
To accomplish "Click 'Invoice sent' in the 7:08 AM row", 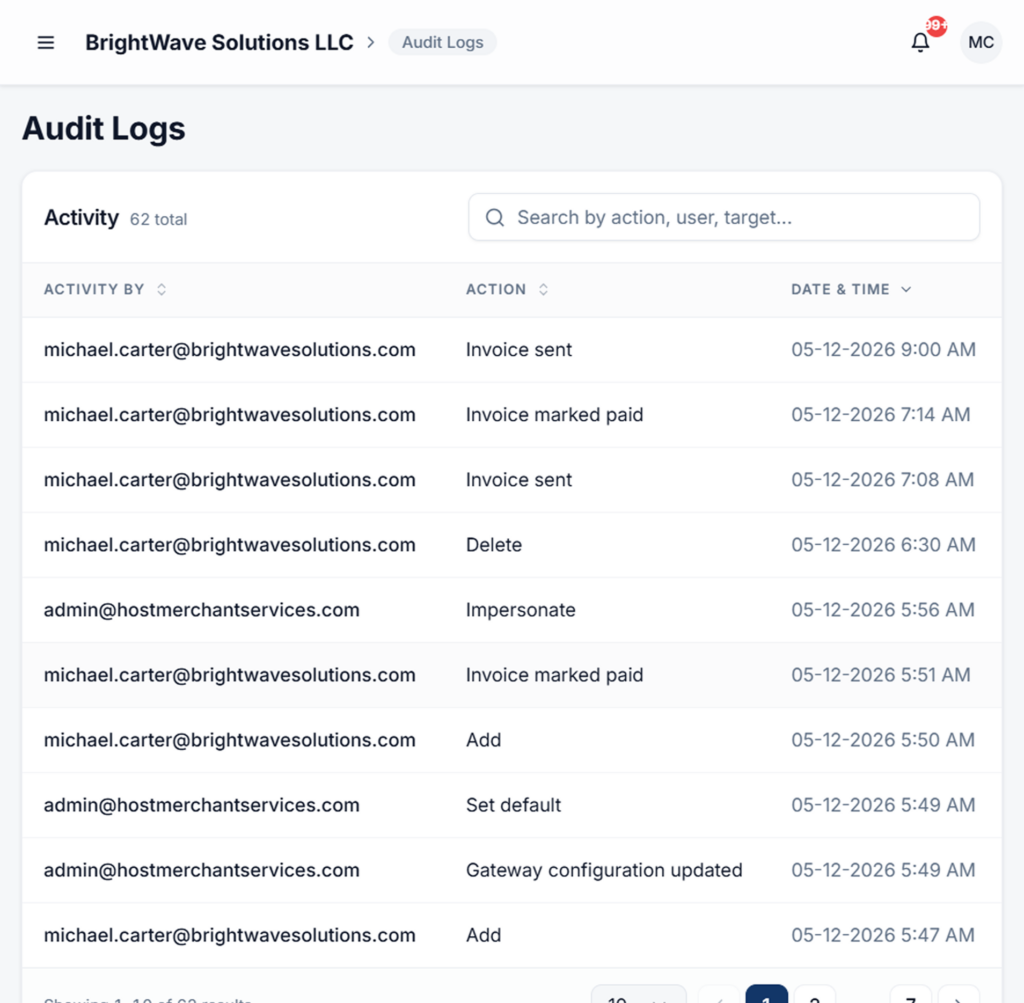I will click(x=519, y=480).
